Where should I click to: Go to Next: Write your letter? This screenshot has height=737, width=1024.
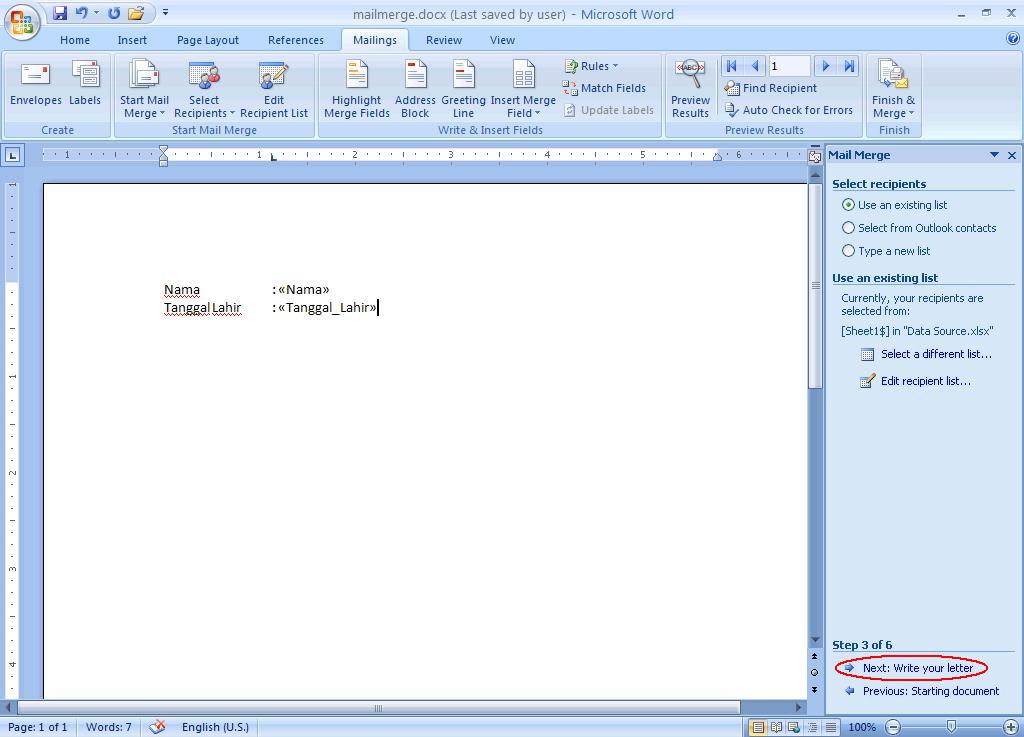[918, 668]
